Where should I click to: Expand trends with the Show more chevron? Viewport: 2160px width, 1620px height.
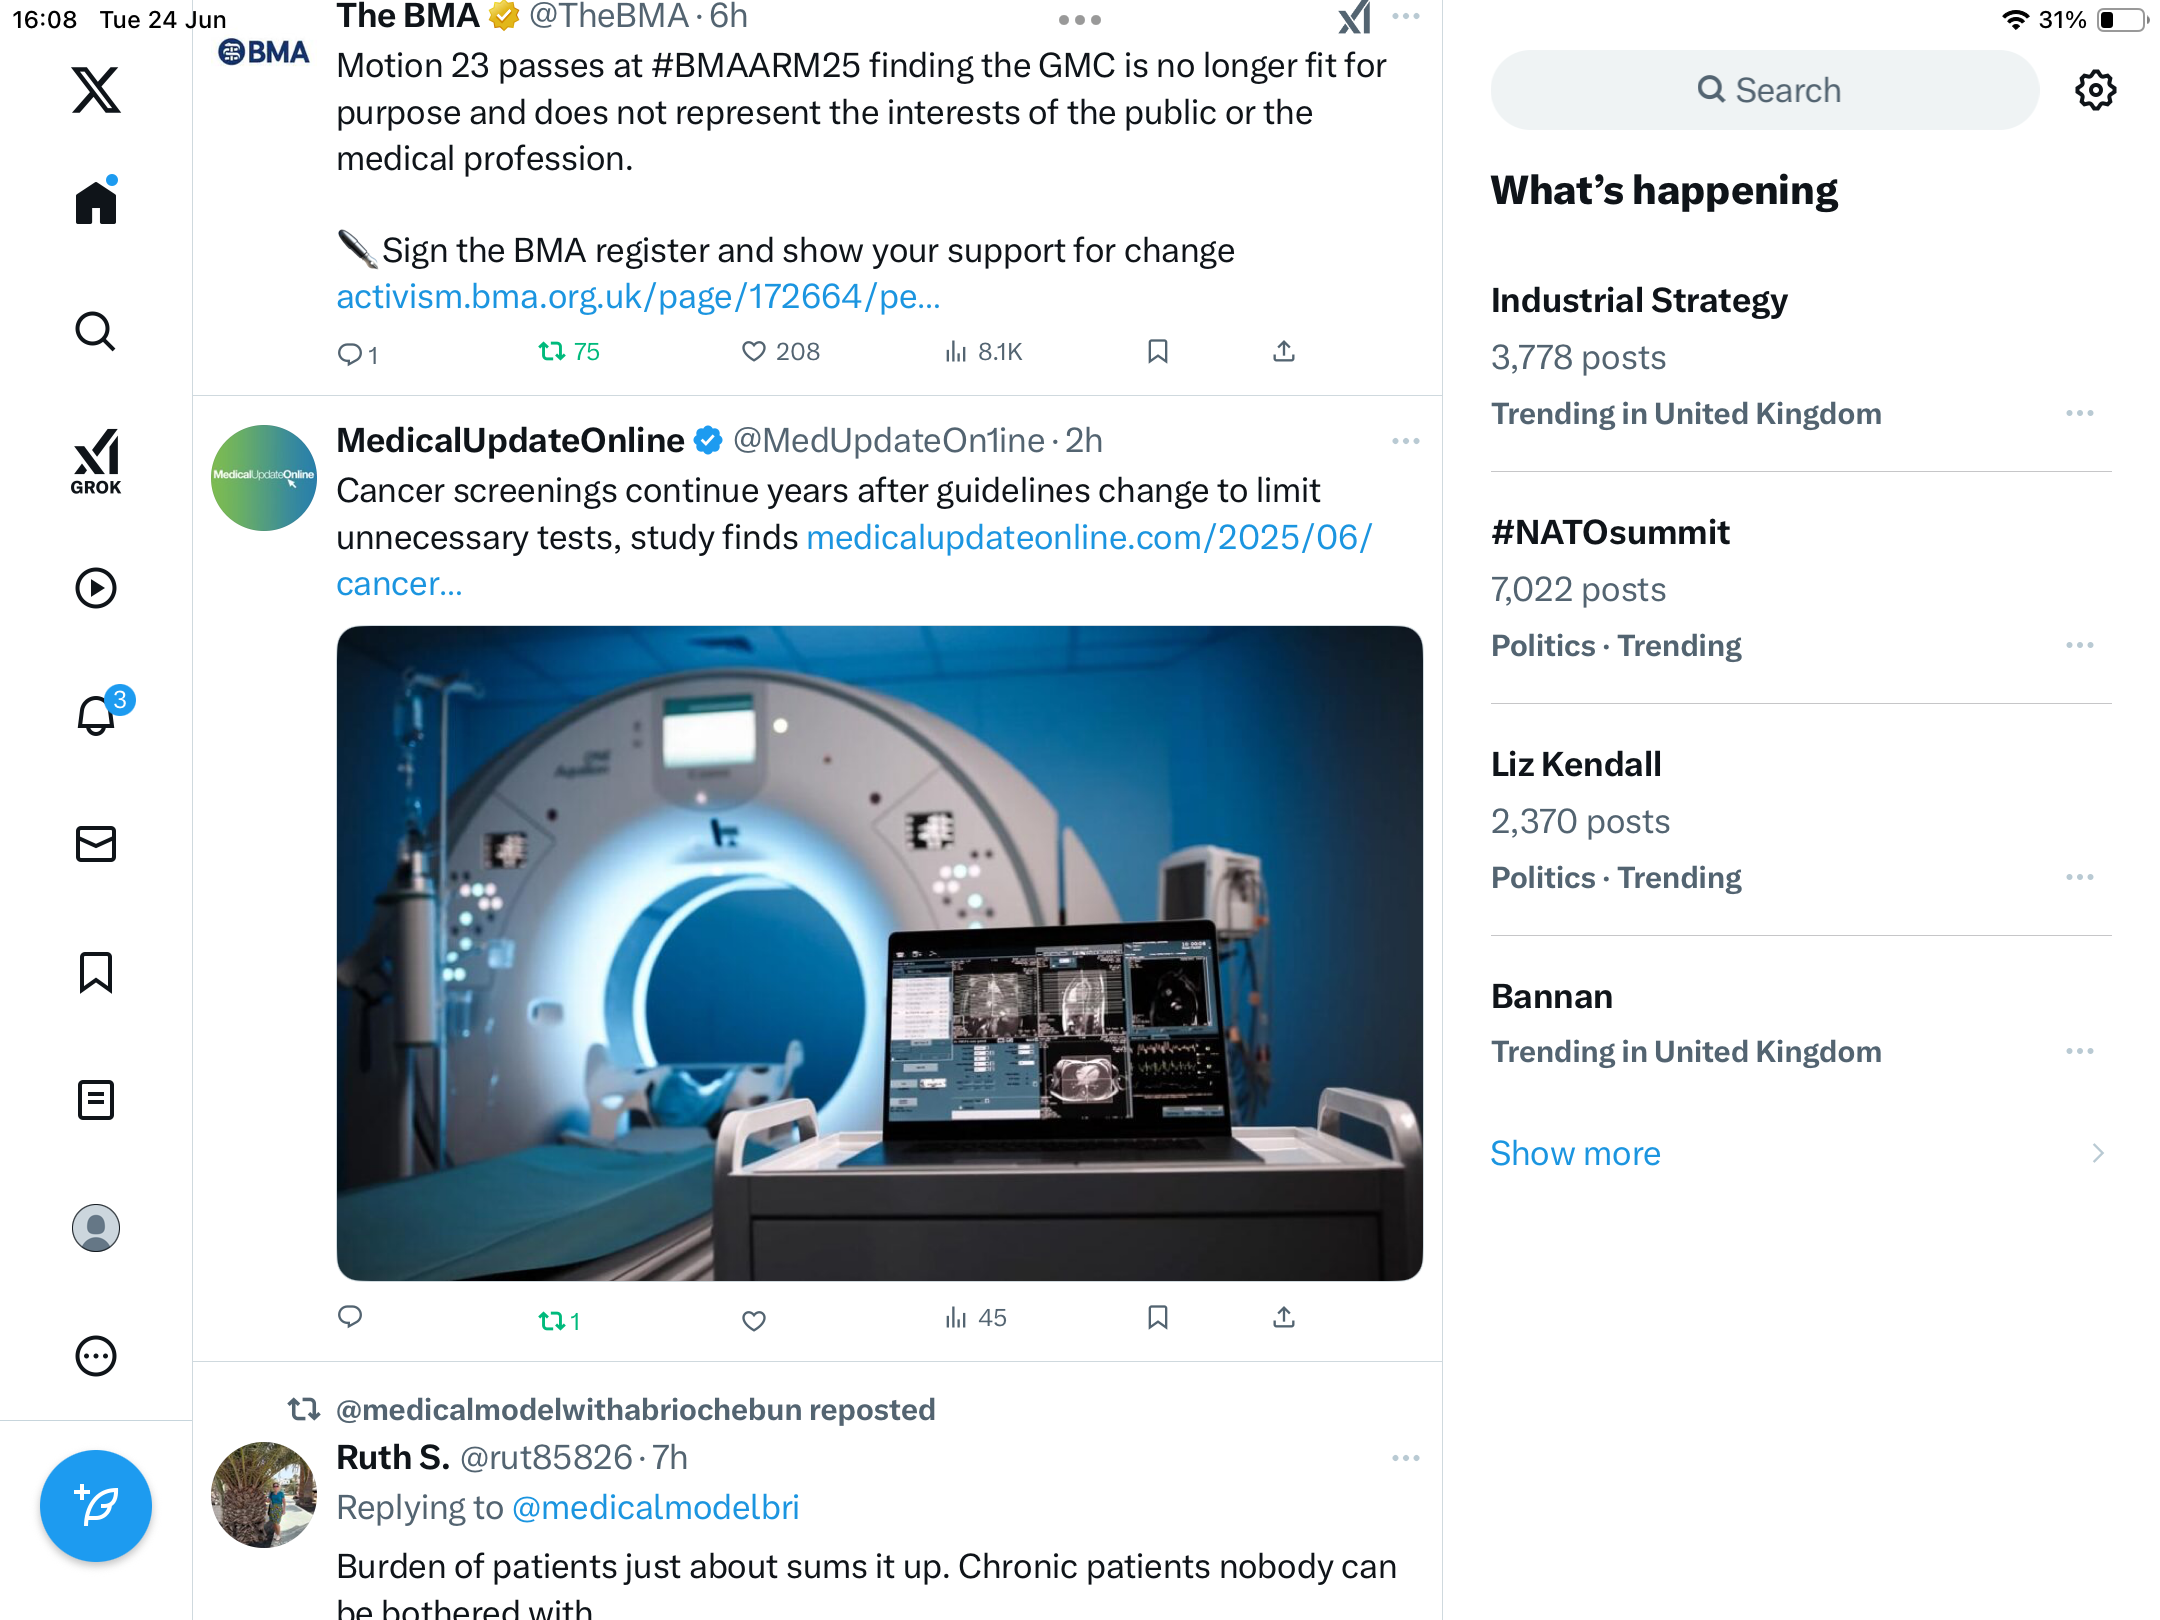pyautogui.click(x=2098, y=1153)
